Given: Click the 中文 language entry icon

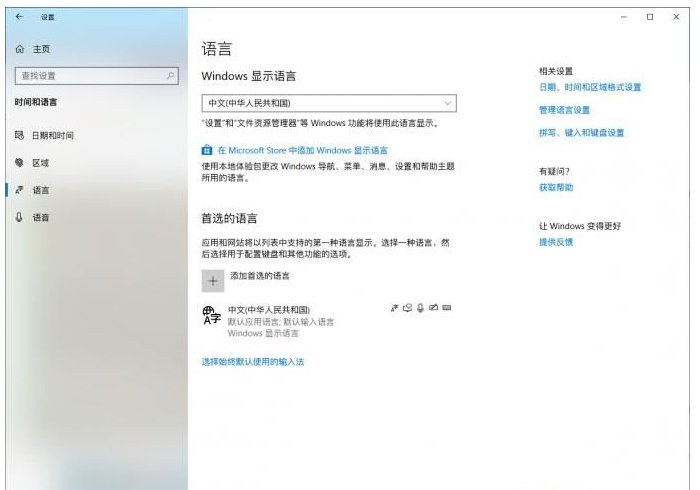Looking at the screenshot, I should tap(212, 315).
